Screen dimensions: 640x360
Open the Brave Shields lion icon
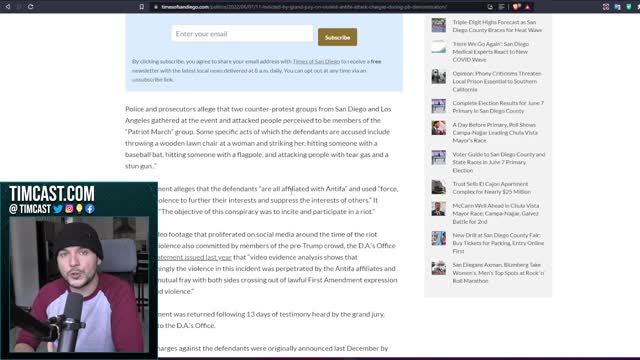click(x=516, y=7)
